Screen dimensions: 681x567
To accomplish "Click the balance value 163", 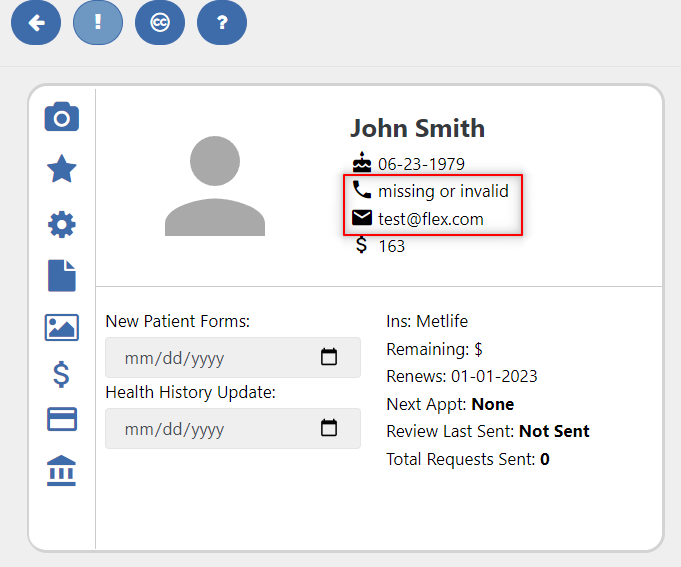I will (392, 247).
